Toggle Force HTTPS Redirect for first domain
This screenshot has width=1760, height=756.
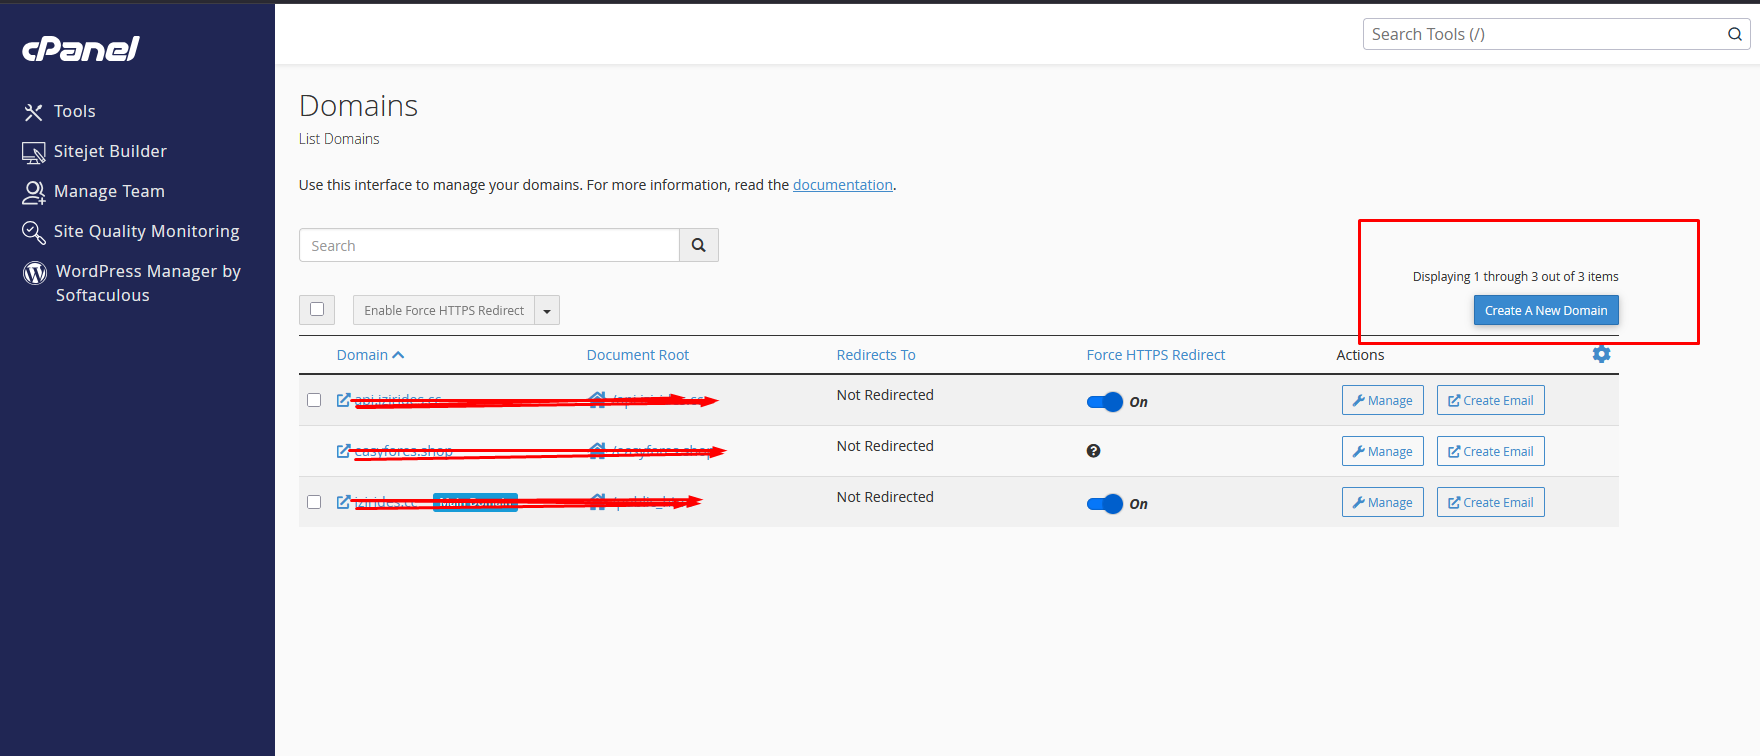[1104, 402]
